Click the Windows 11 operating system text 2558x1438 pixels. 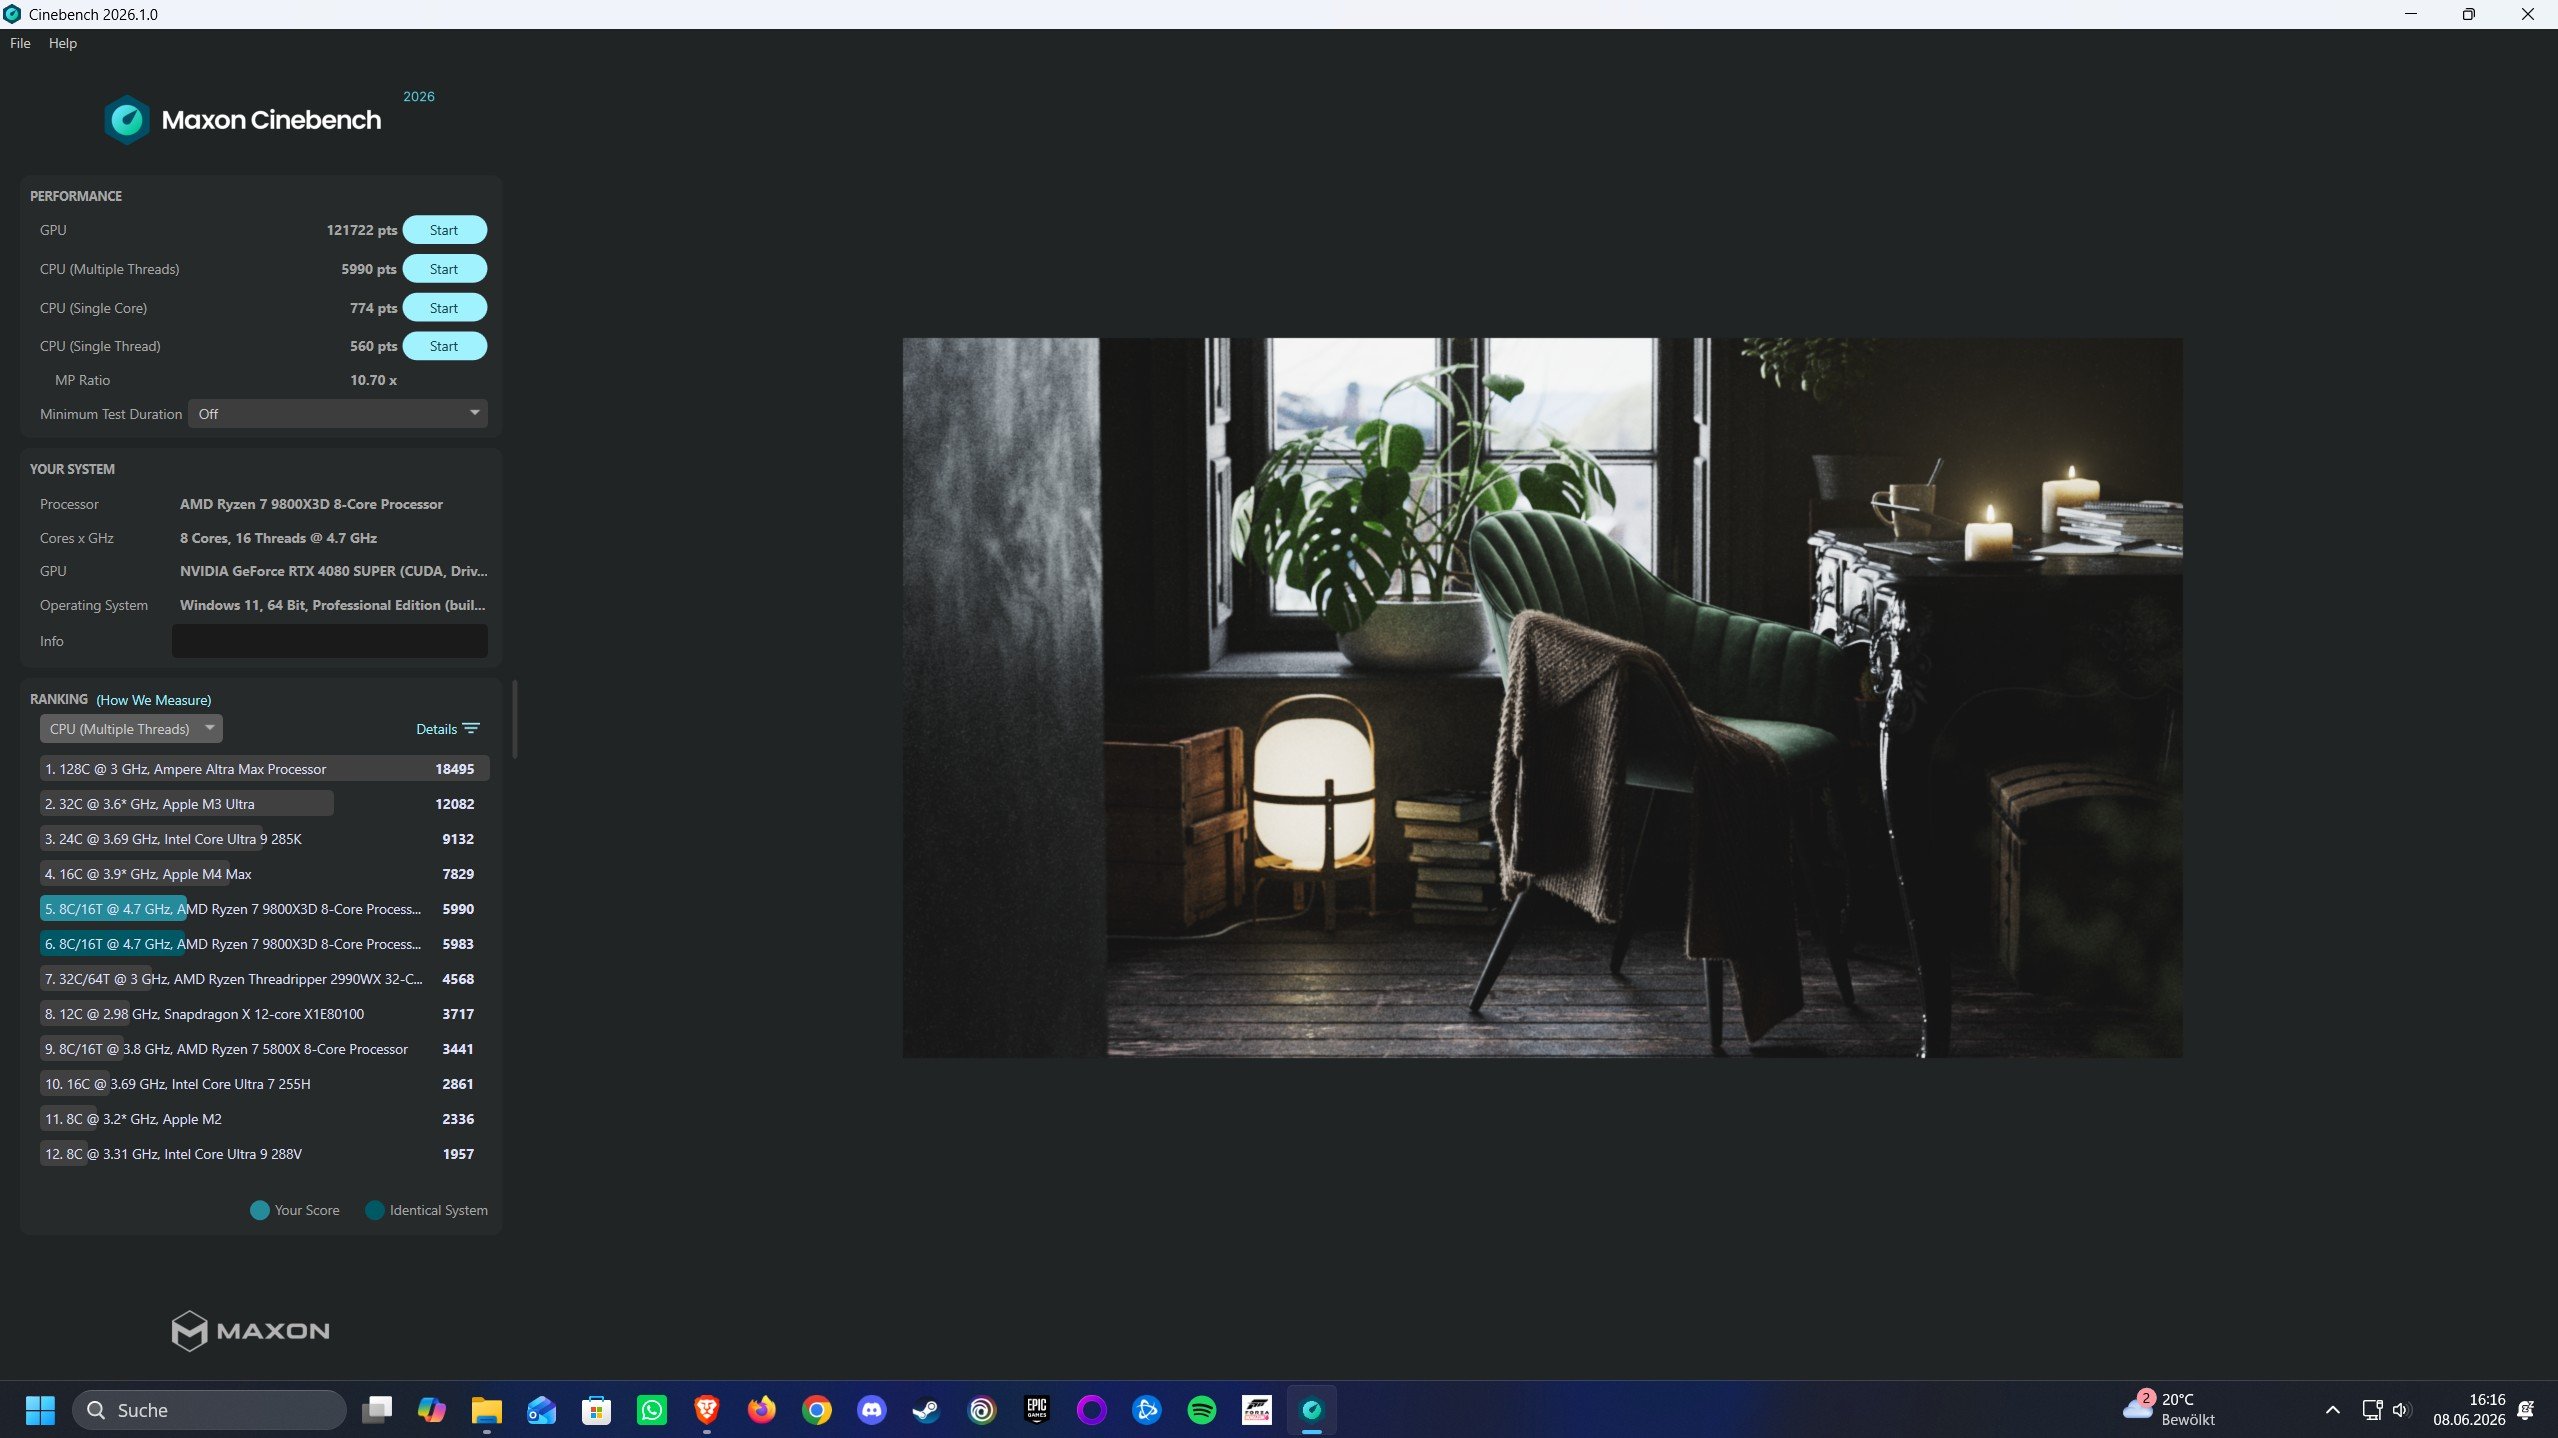(333, 605)
